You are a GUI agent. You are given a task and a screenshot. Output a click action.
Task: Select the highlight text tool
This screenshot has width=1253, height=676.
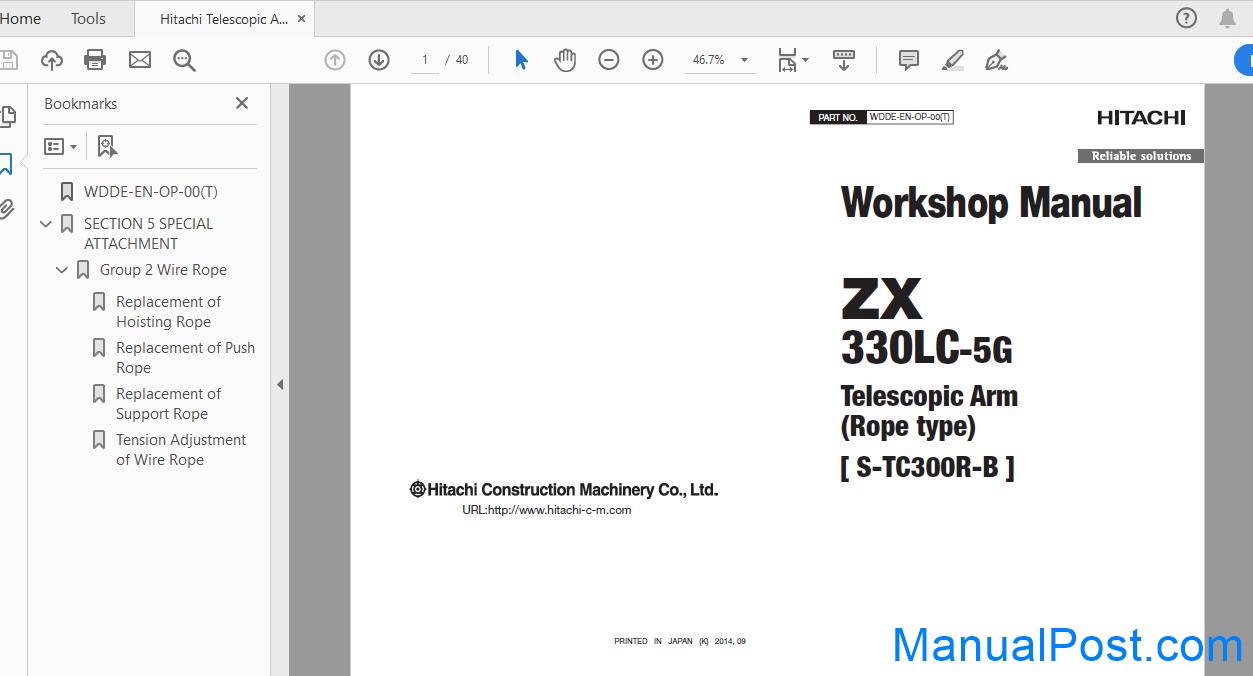953,60
